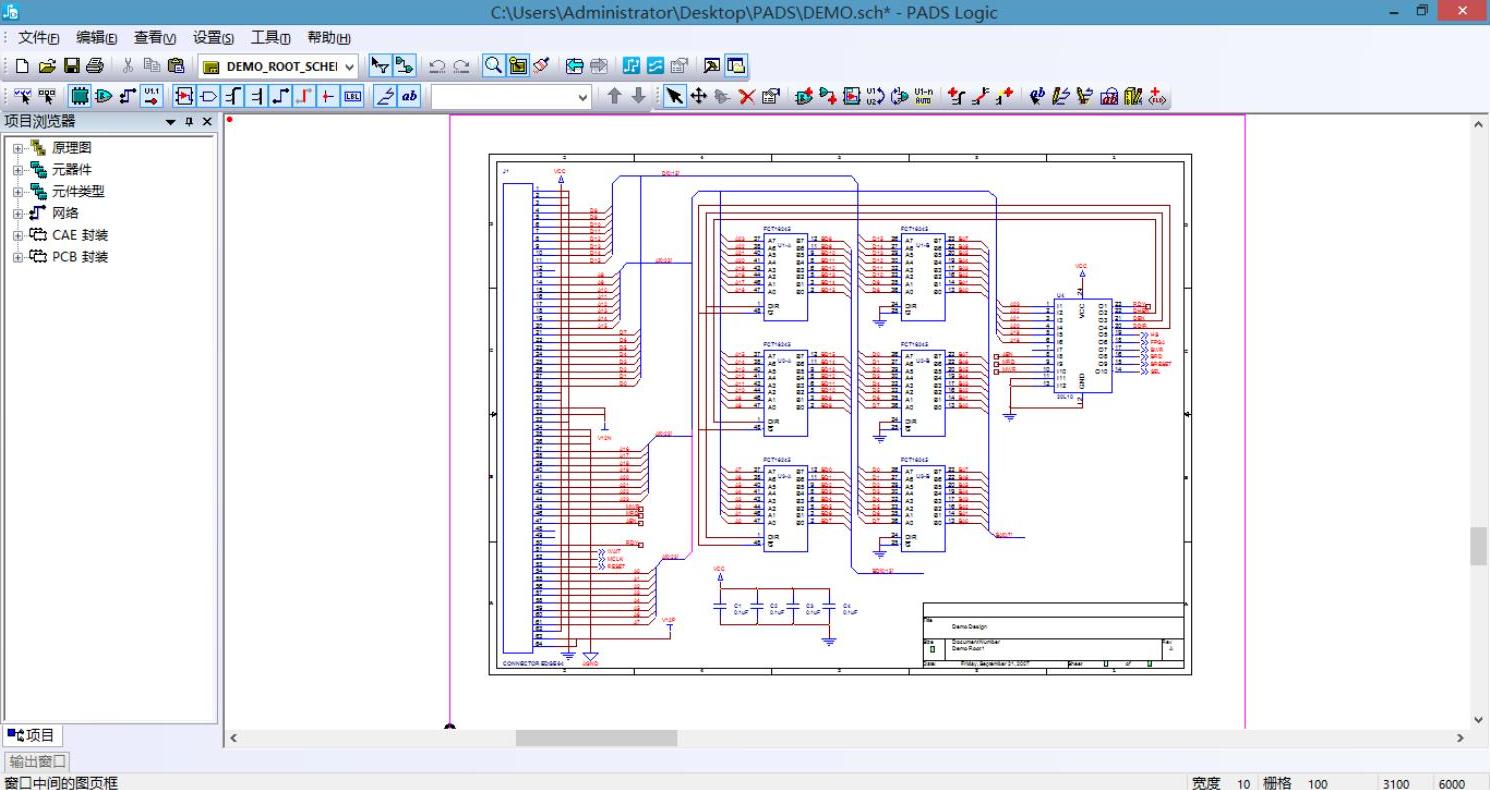Click the horizontal scrollbar thumb

click(596, 738)
